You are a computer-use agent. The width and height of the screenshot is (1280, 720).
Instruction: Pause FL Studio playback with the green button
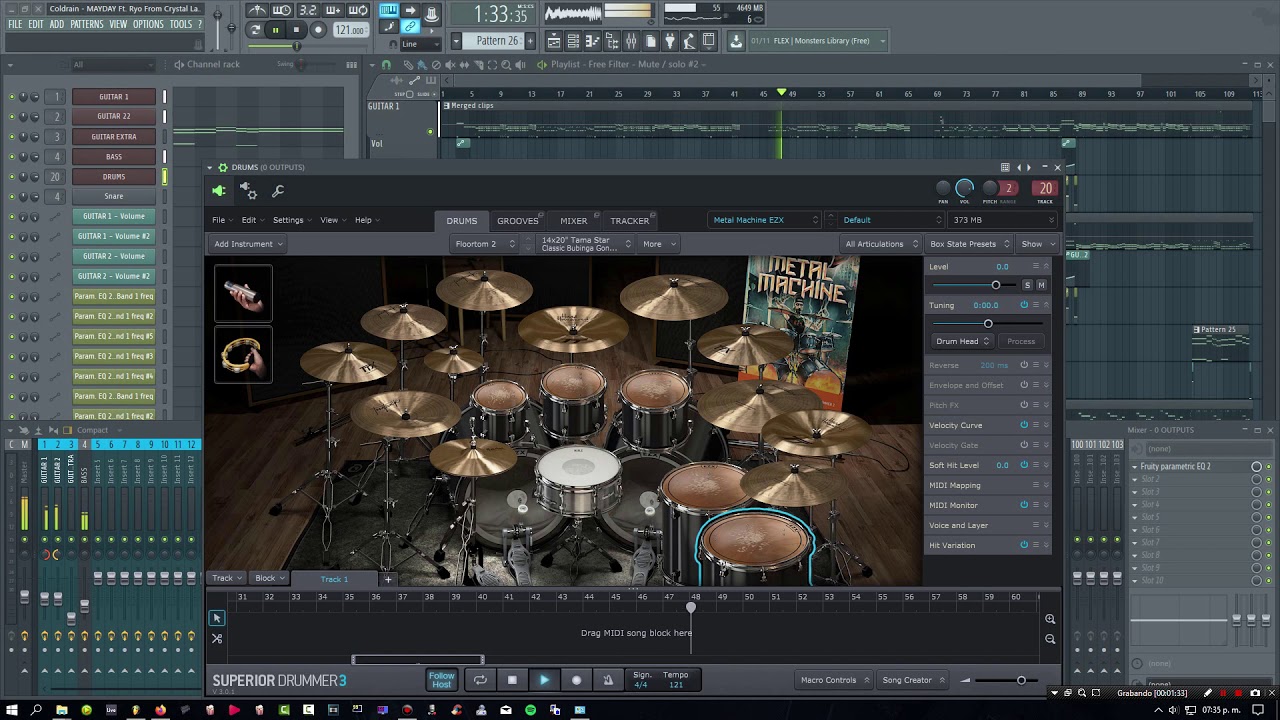coord(275,30)
